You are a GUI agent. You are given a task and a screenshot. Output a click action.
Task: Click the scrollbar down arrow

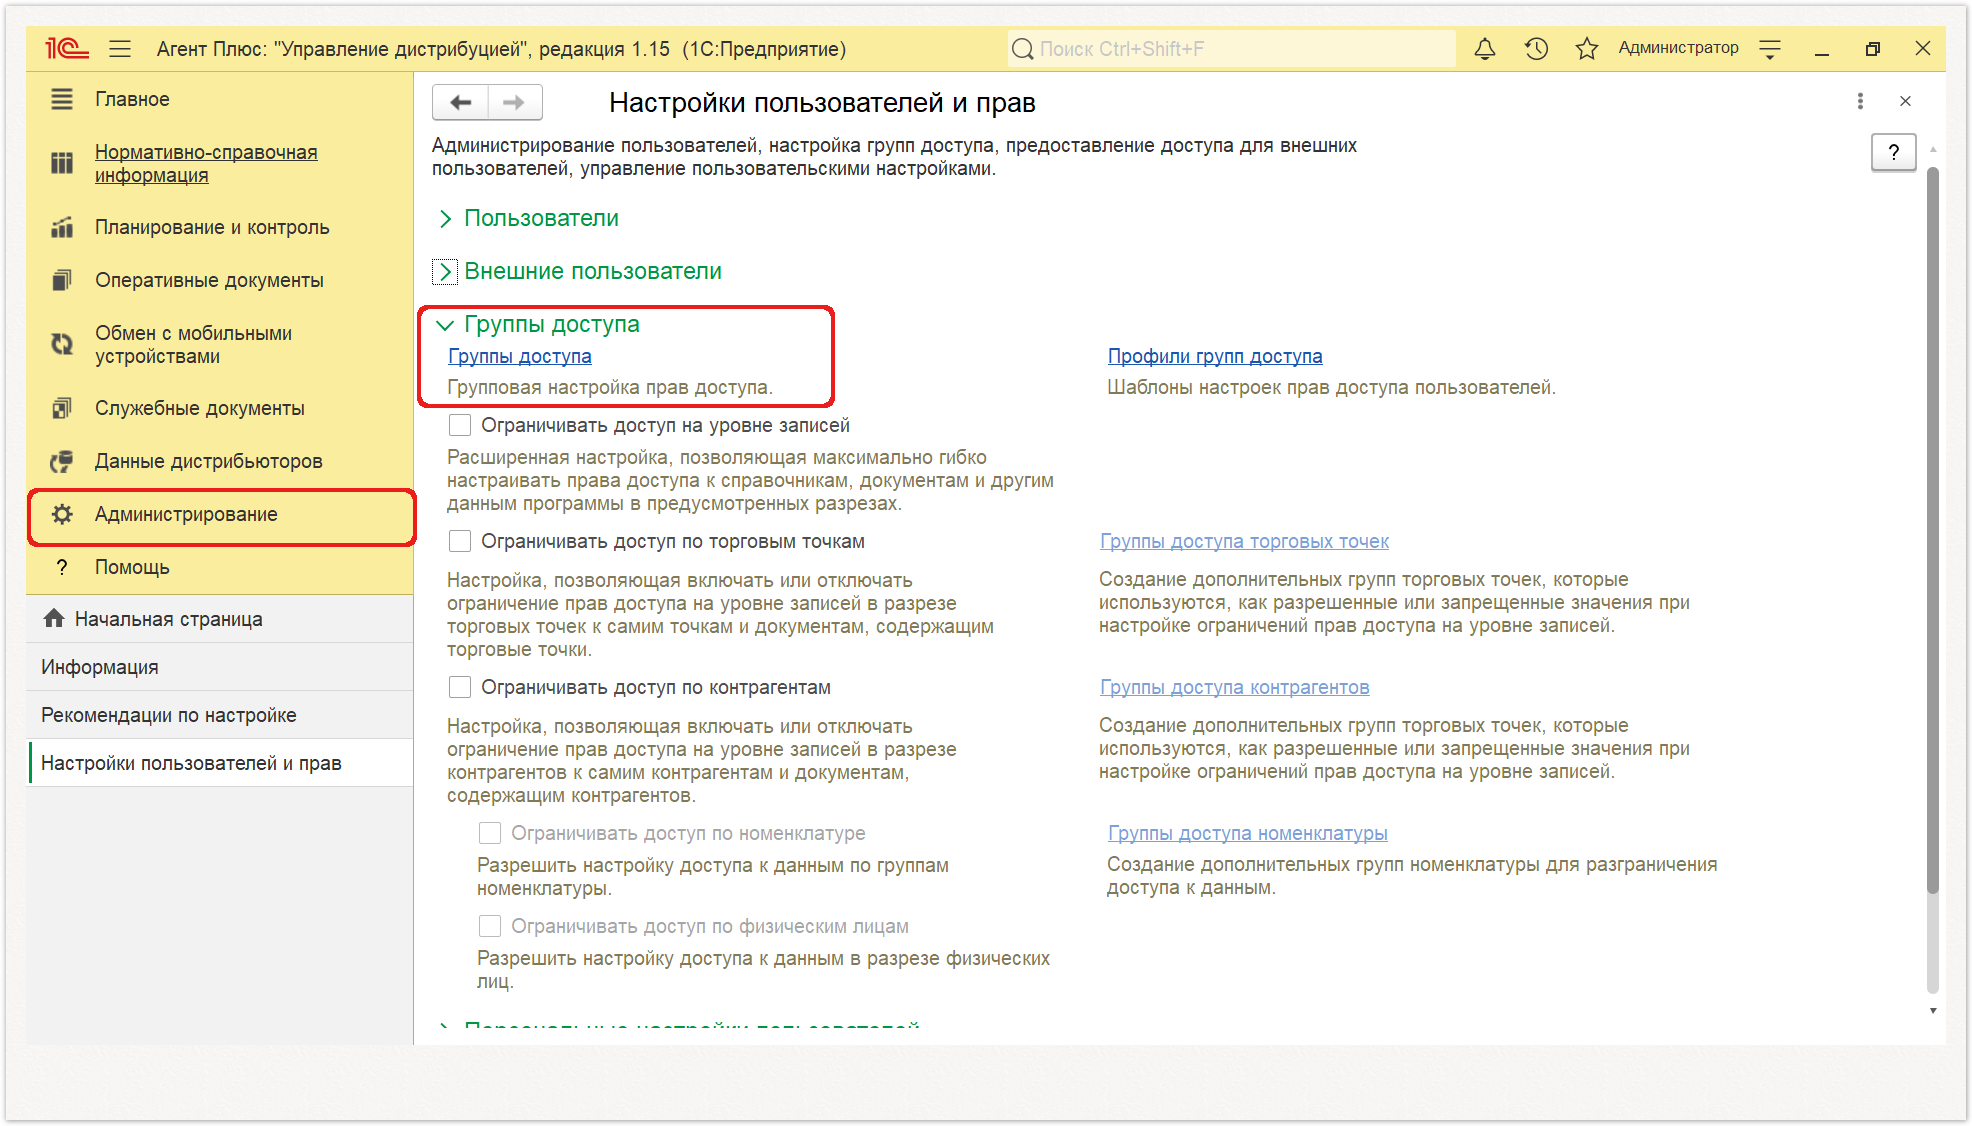coord(1933,1011)
